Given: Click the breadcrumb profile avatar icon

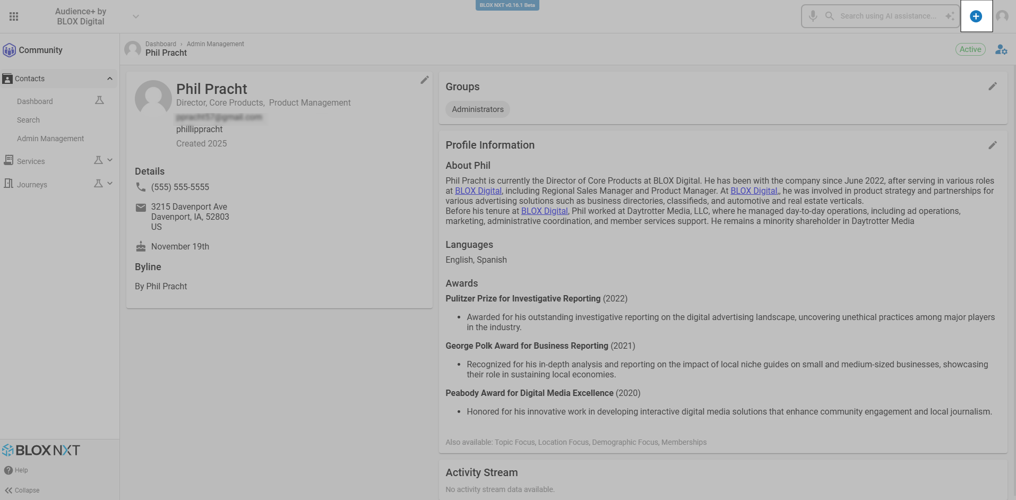Looking at the screenshot, I should pos(133,49).
